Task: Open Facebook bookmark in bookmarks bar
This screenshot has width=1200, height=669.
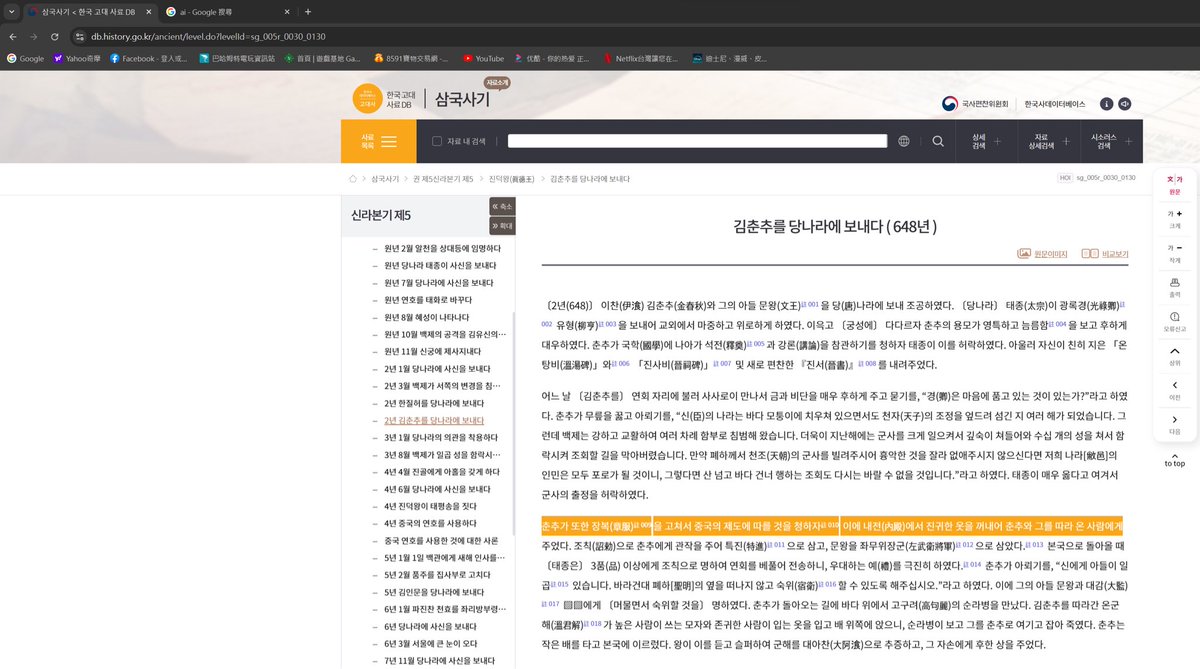Action: 149,58
